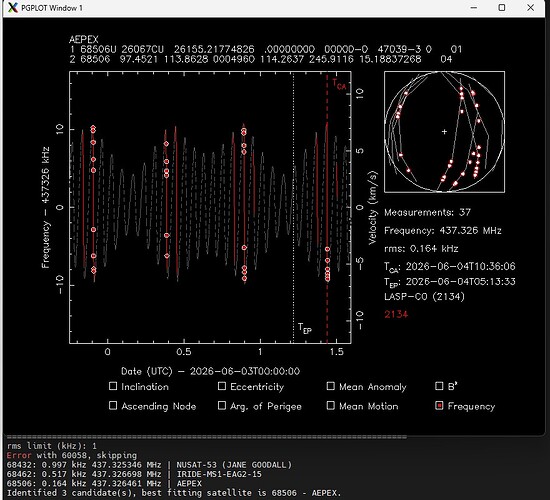Select TLE line 1 starting '1 68506U'
Screen dimensions: 550x500
point(266,49)
